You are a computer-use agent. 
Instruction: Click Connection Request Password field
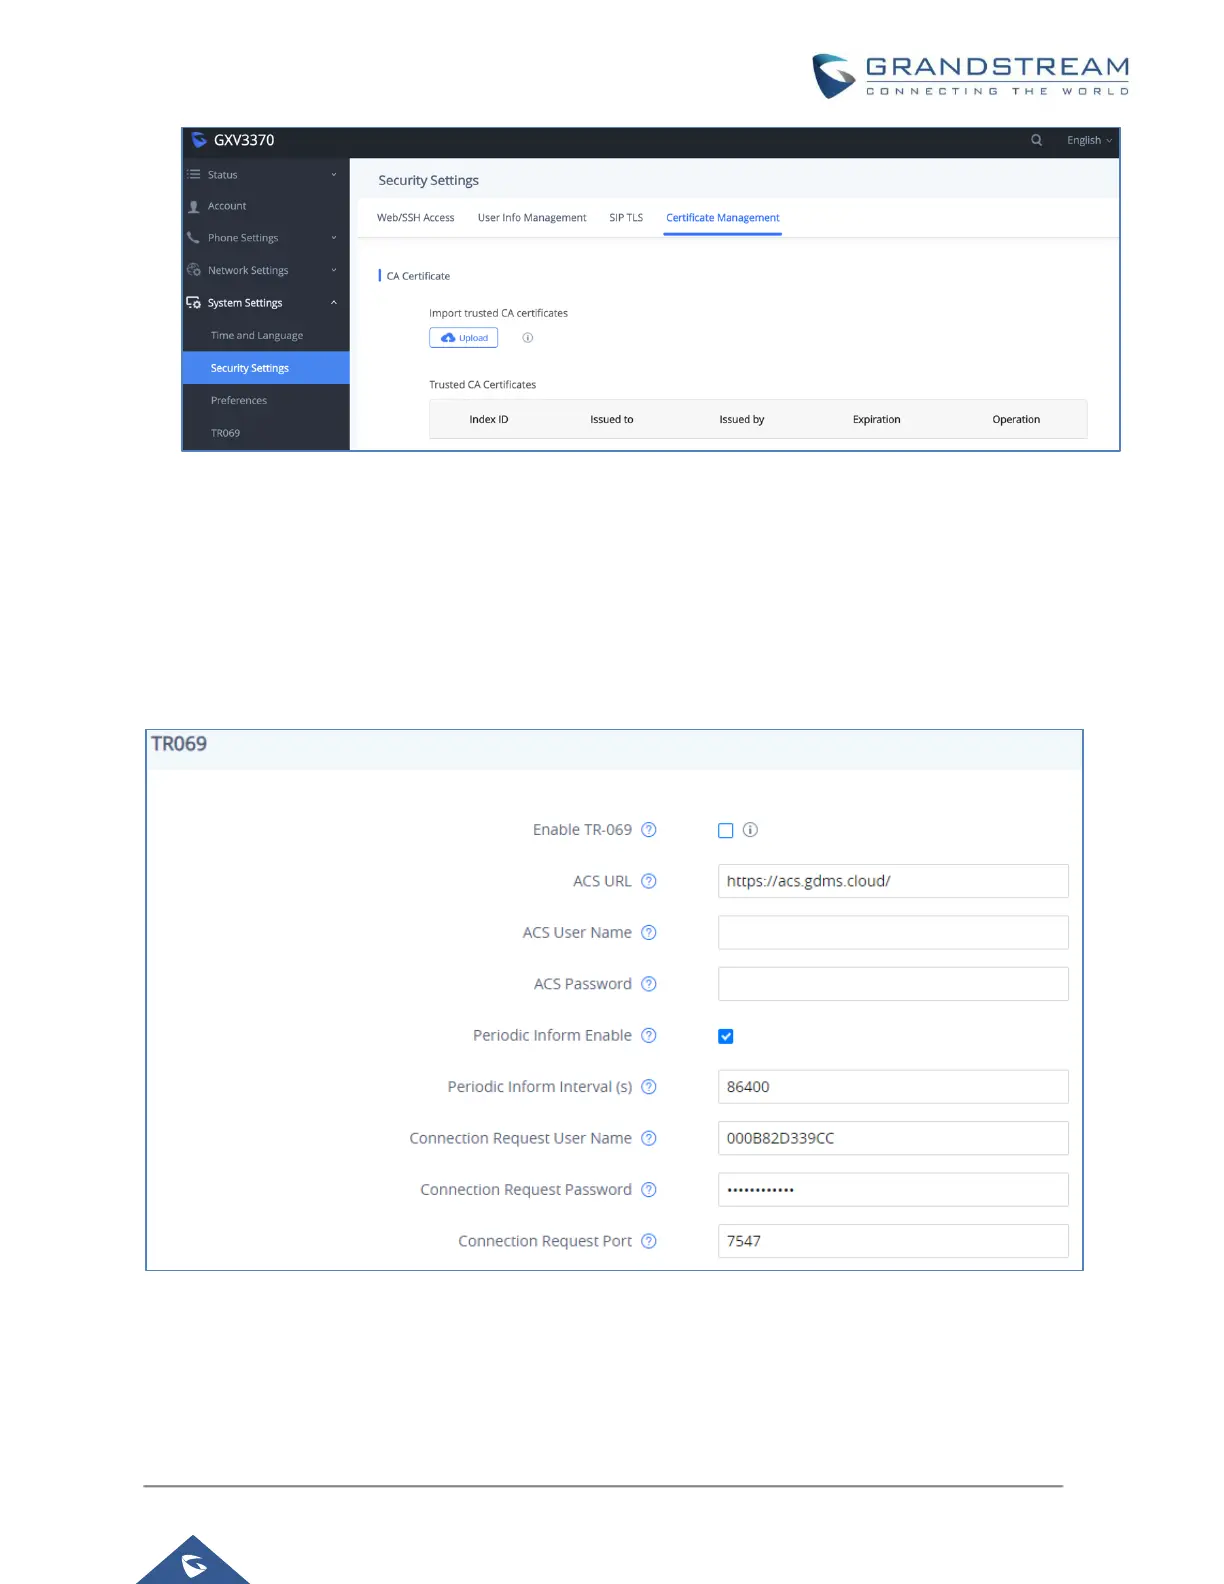pyautogui.click(x=893, y=1190)
